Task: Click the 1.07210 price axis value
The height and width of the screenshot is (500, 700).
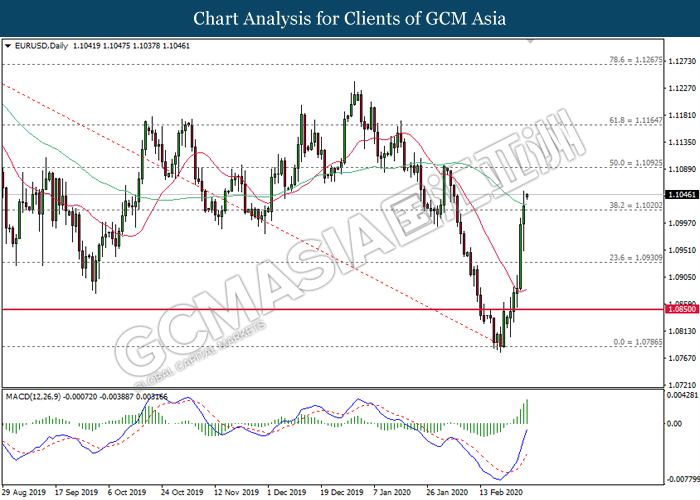Action: click(682, 385)
